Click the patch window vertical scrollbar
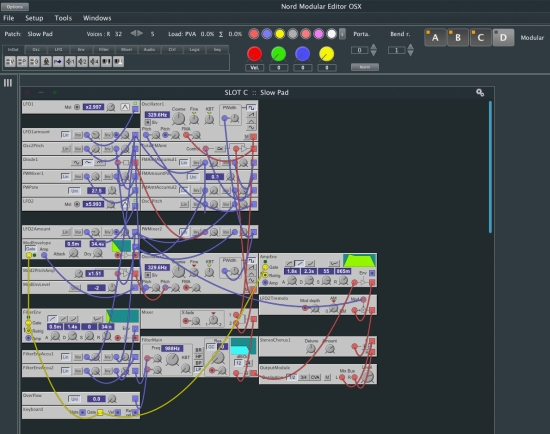Screen dimensions: 550x434 pos(490,167)
